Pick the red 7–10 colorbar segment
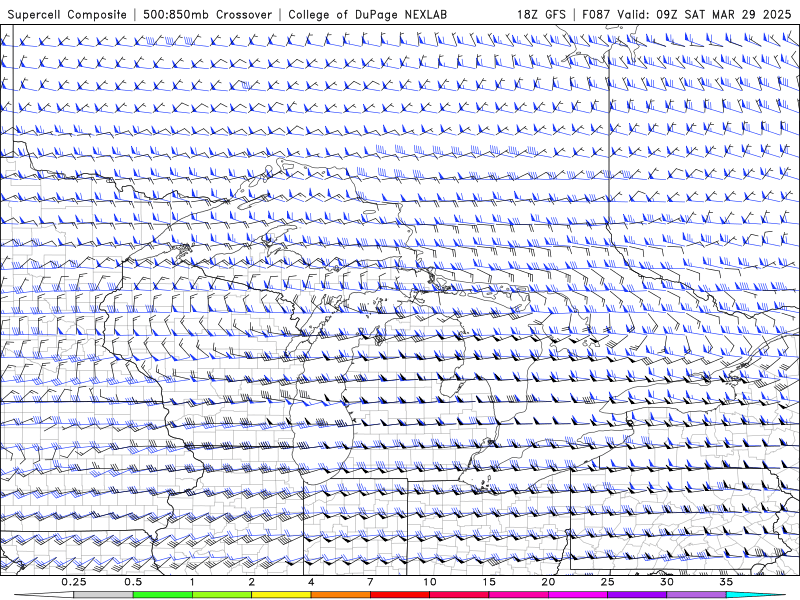Image resolution: width=800 pixels, height=600 pixels. 399,595
